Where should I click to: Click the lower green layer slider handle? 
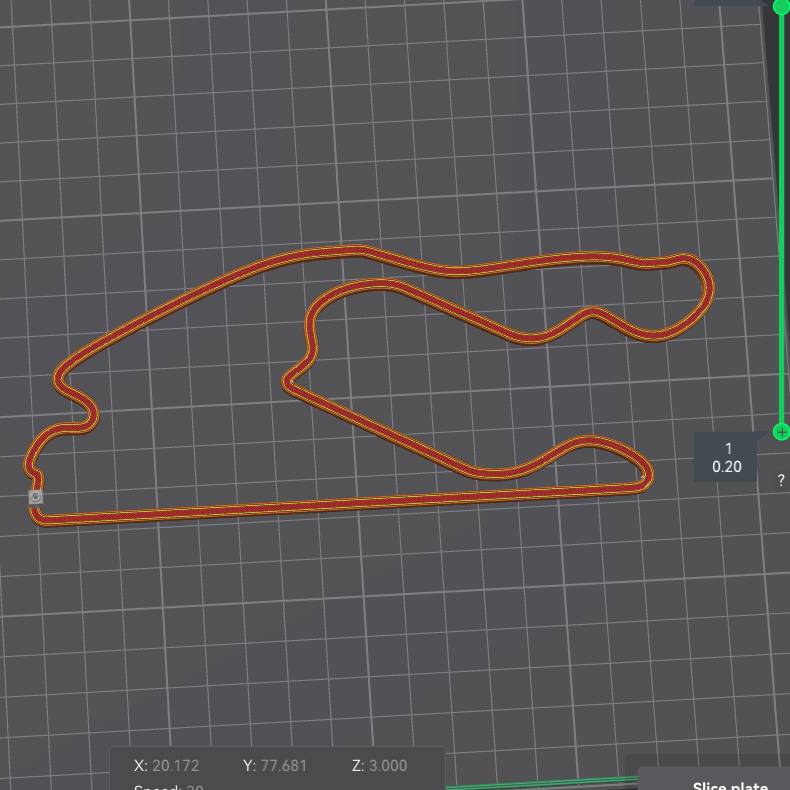(781, 431)
